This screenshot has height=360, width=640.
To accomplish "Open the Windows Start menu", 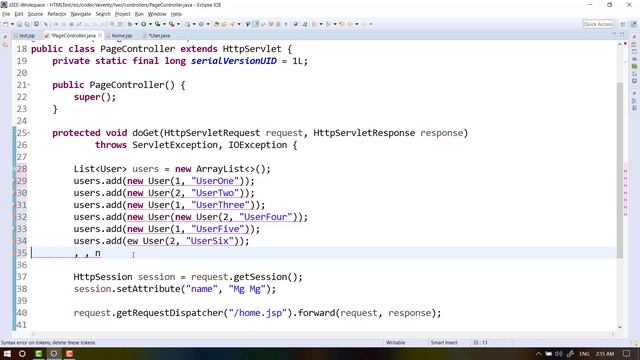I will point(7,353).
